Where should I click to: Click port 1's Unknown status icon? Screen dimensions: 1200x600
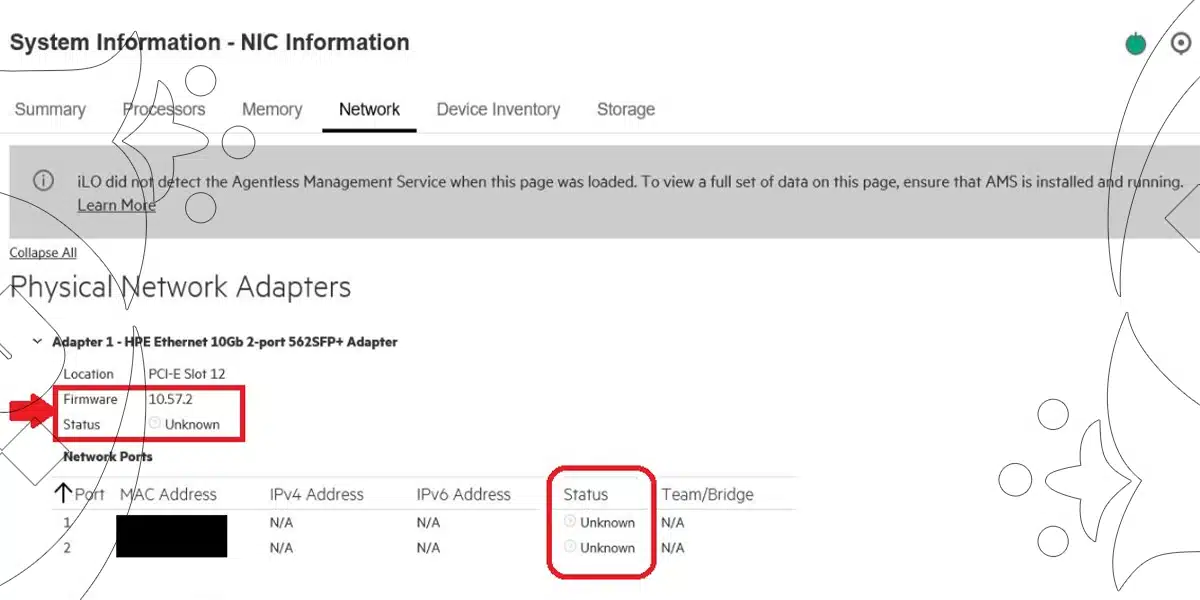pyautogui.click(x=570, y=521)
